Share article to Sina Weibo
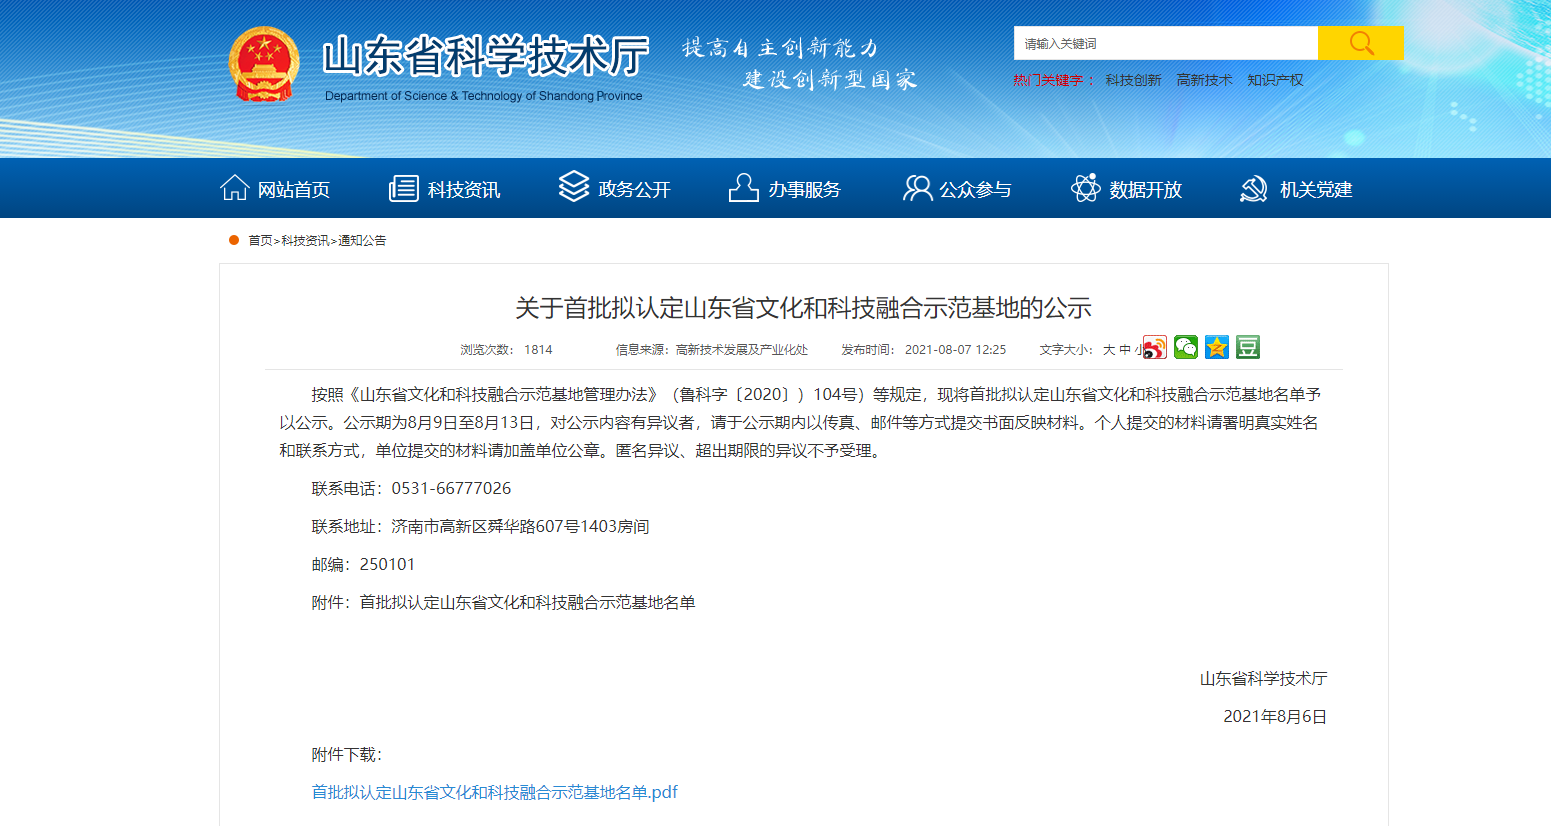Viewport: 1551px width, 826px height. 1155,348
